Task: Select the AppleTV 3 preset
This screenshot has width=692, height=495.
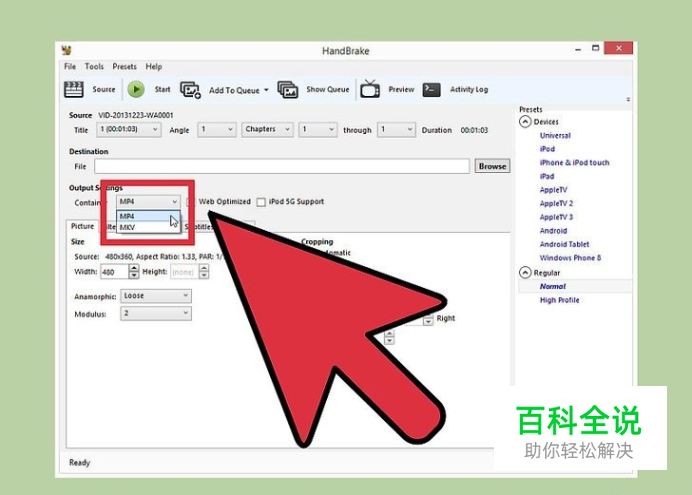Action: 556,218
